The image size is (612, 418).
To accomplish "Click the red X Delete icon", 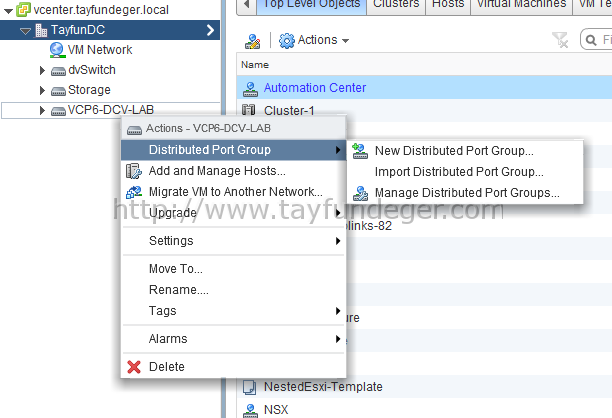I will click(x=133, y=367).
